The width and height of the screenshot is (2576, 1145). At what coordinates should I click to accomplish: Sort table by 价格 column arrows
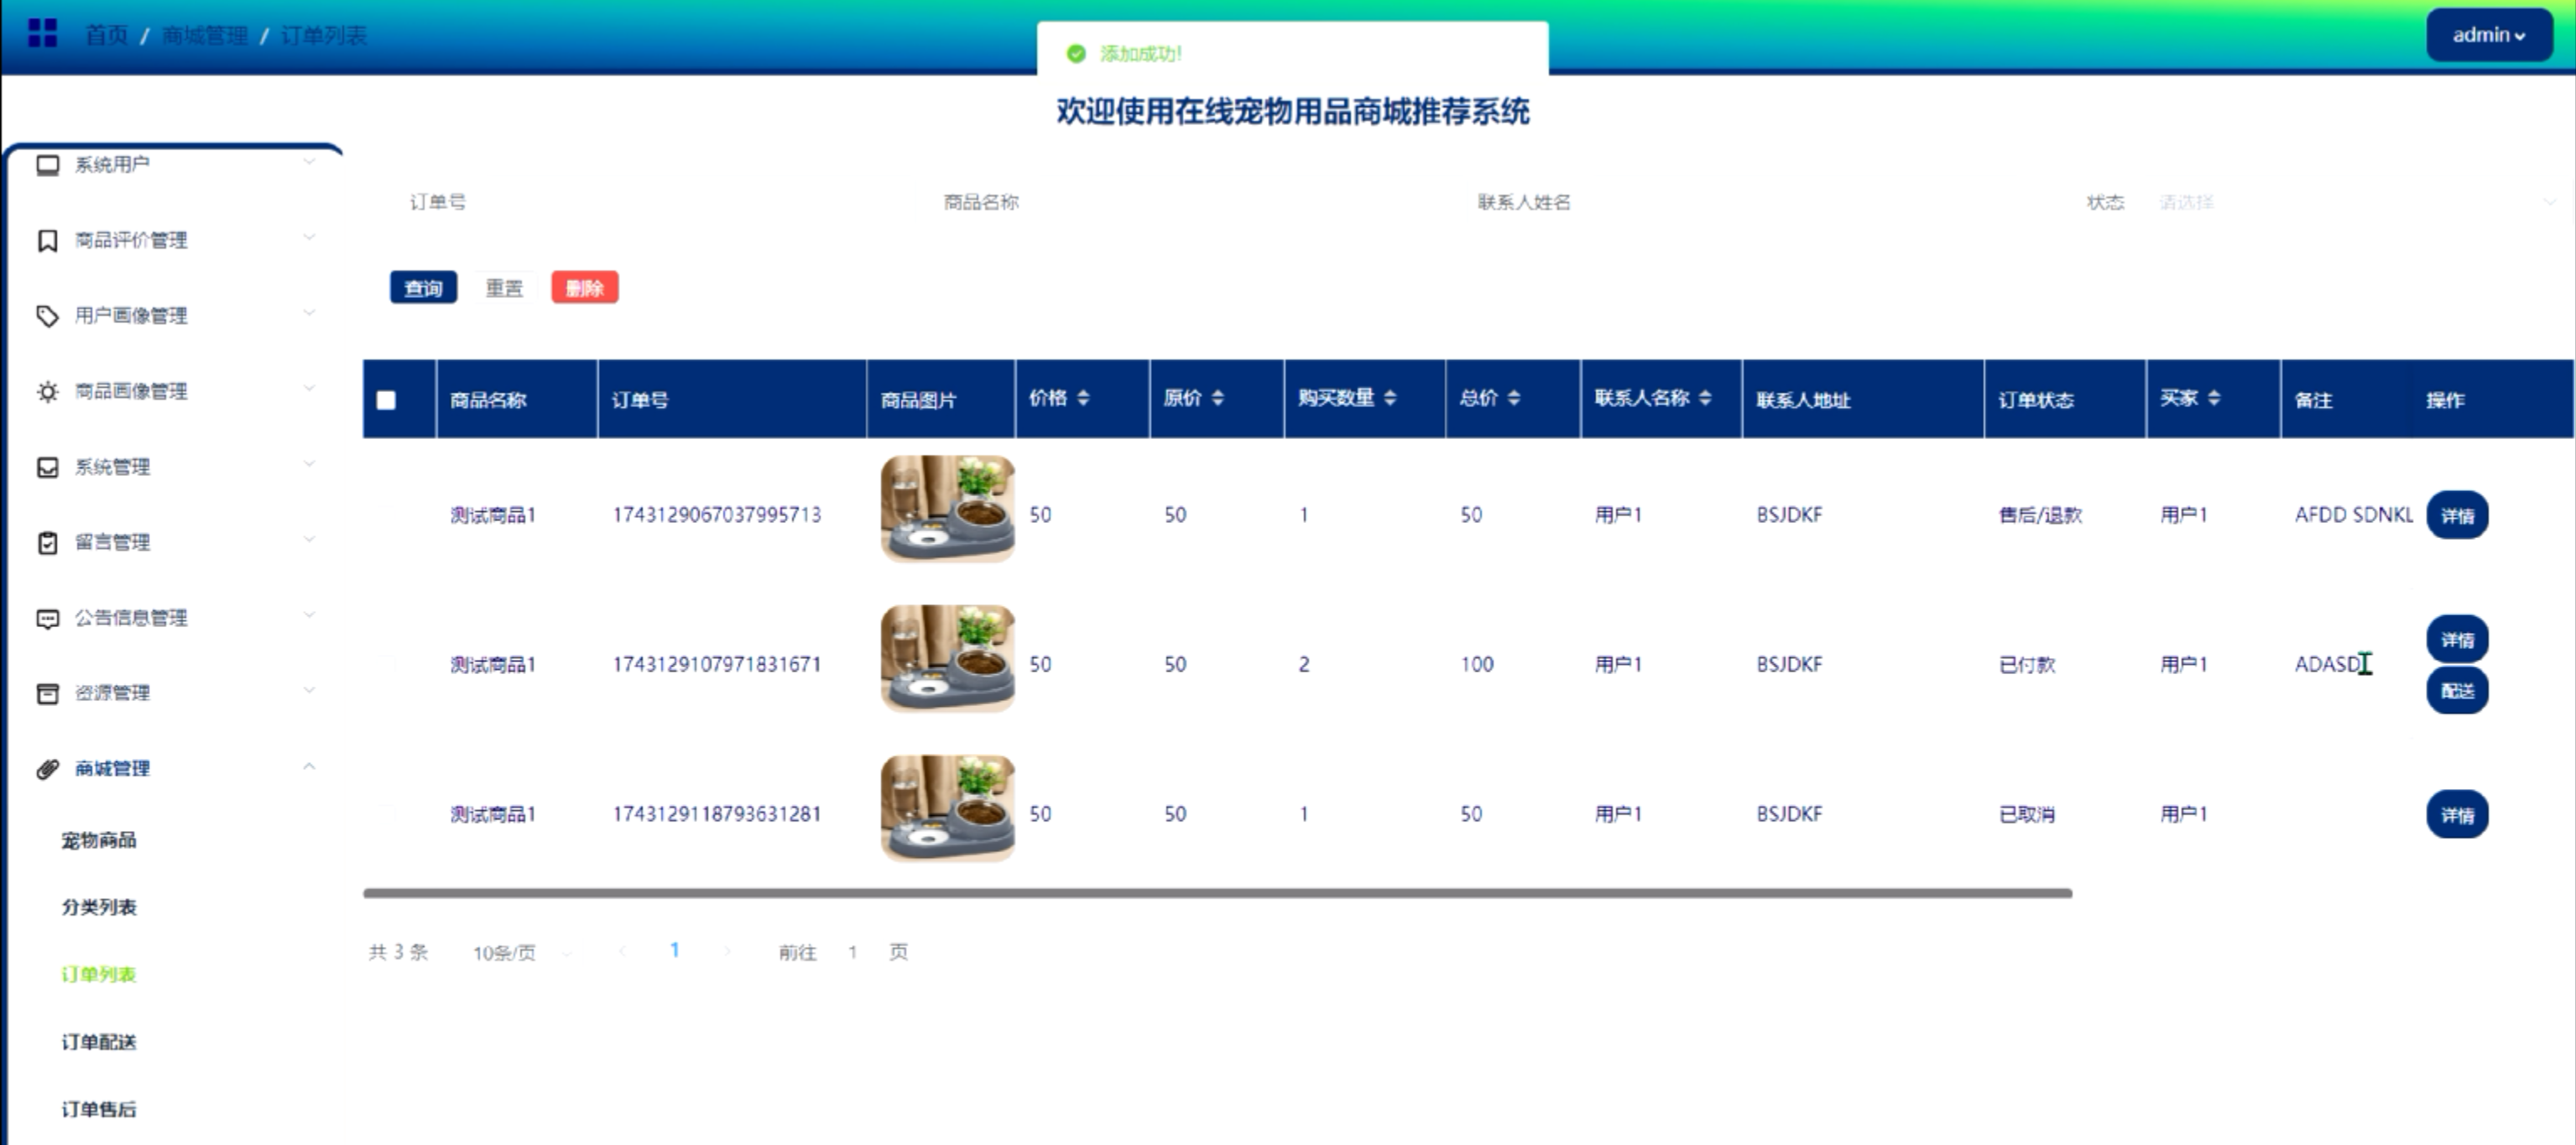pyautogui.click(x=1083, y=398)
